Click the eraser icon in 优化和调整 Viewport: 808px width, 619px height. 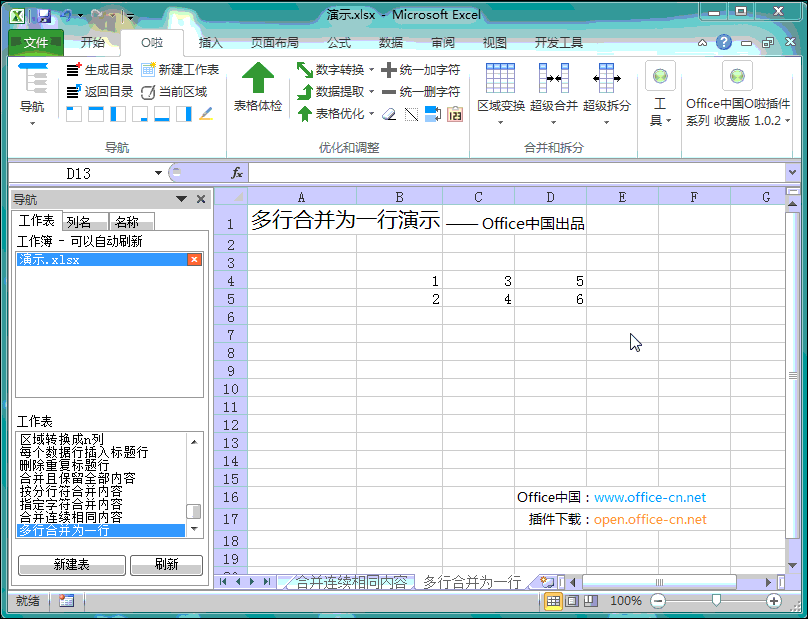(389, 114)
